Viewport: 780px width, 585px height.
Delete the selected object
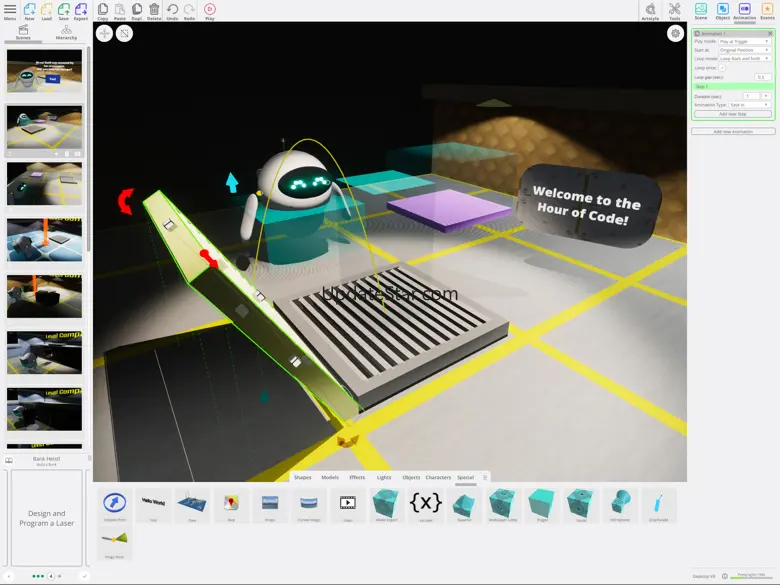(x=154, y=11)
